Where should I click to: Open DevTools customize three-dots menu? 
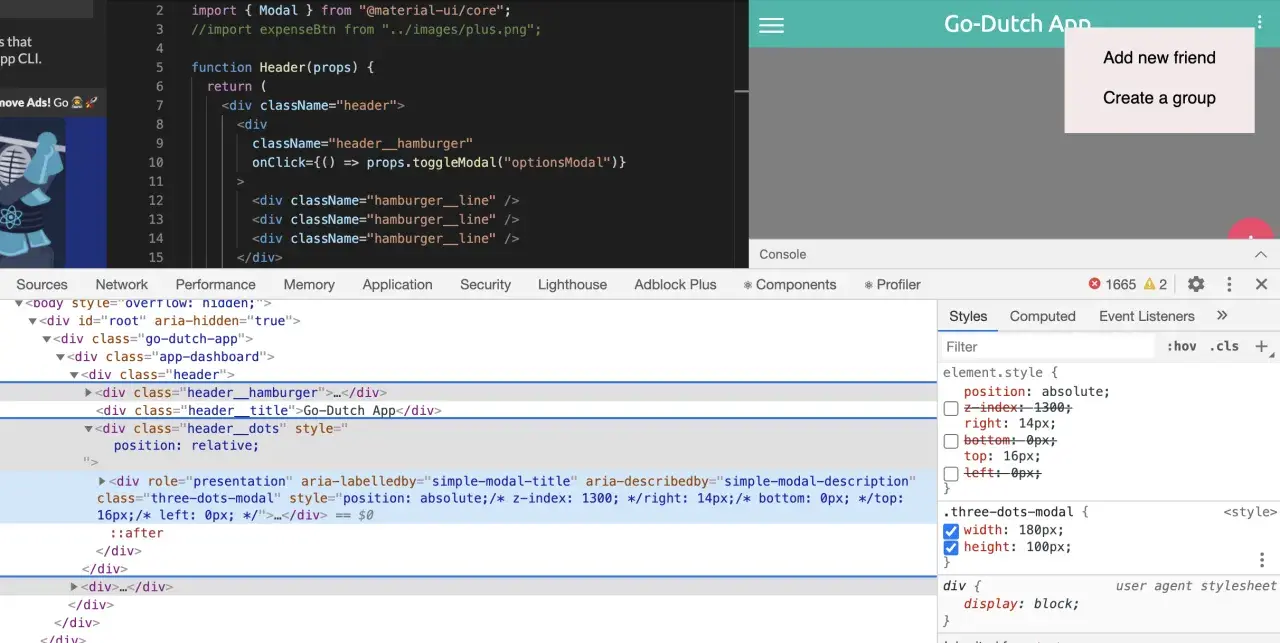[x=1230, y=284]
